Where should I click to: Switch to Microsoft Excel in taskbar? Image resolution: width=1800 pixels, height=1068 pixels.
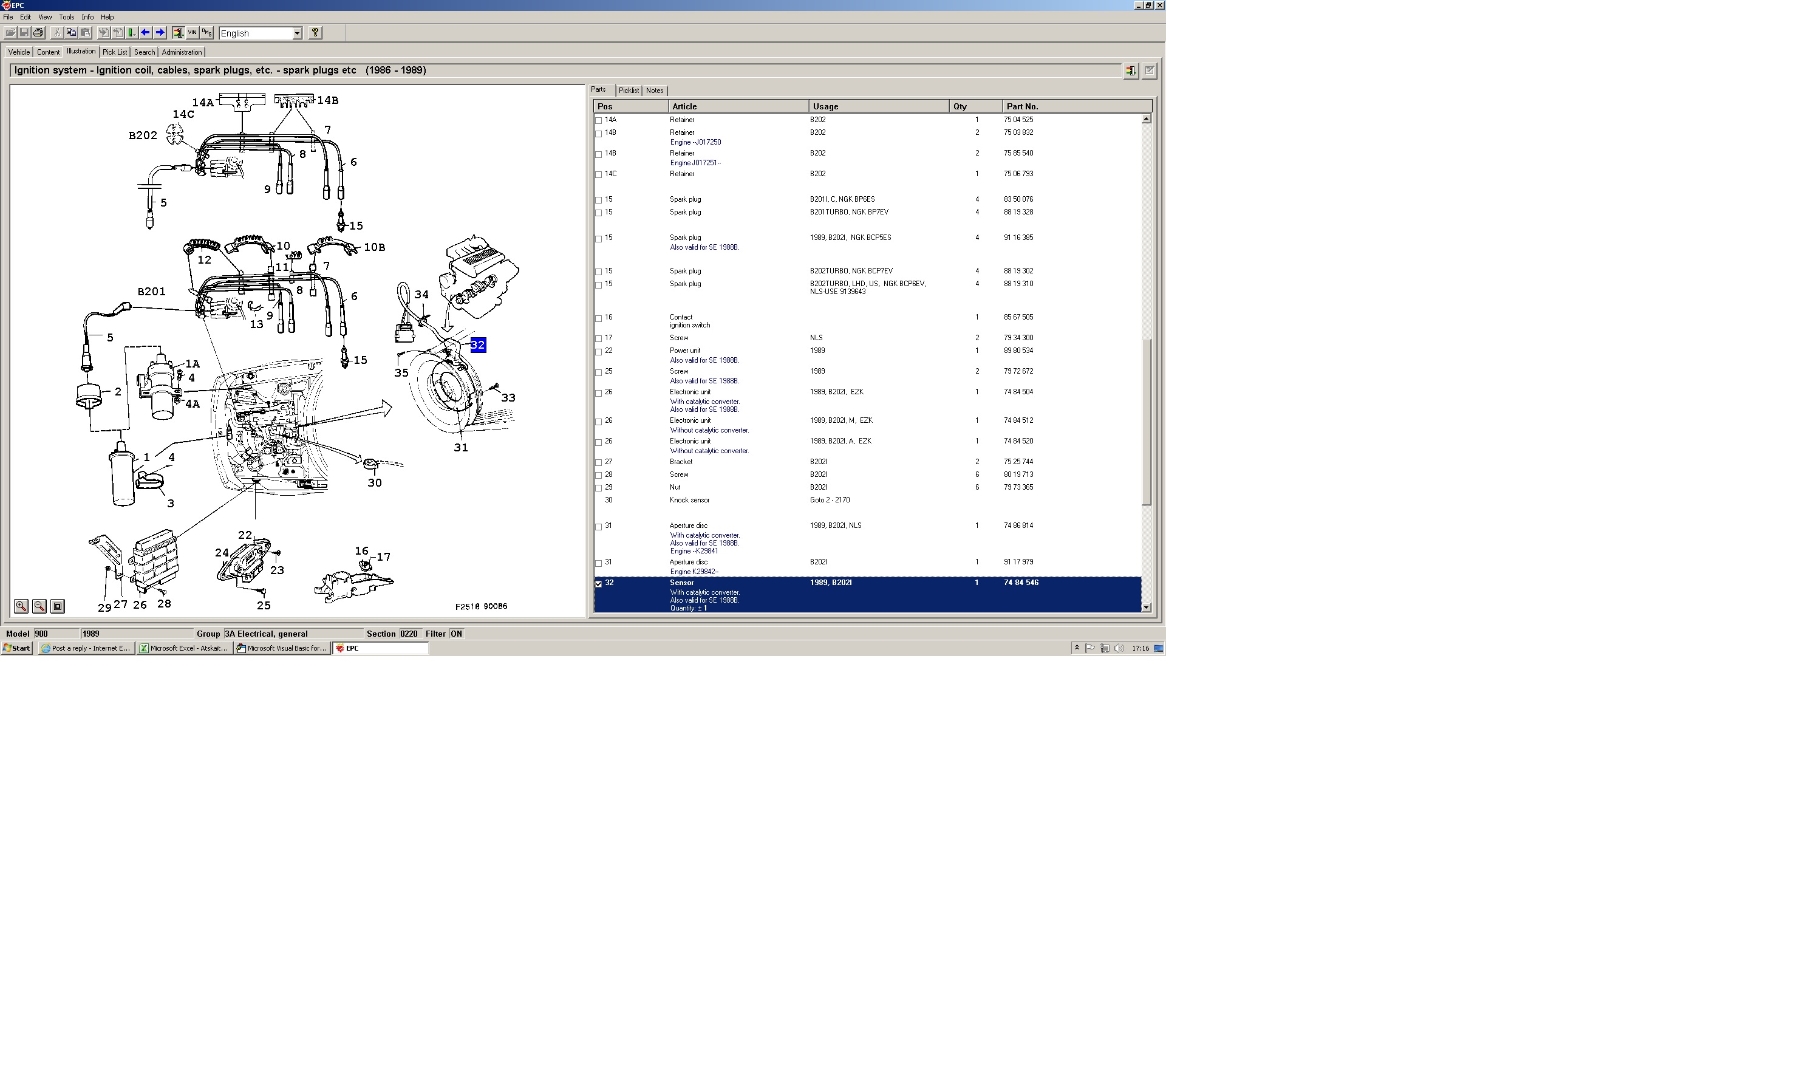[184, 648]
